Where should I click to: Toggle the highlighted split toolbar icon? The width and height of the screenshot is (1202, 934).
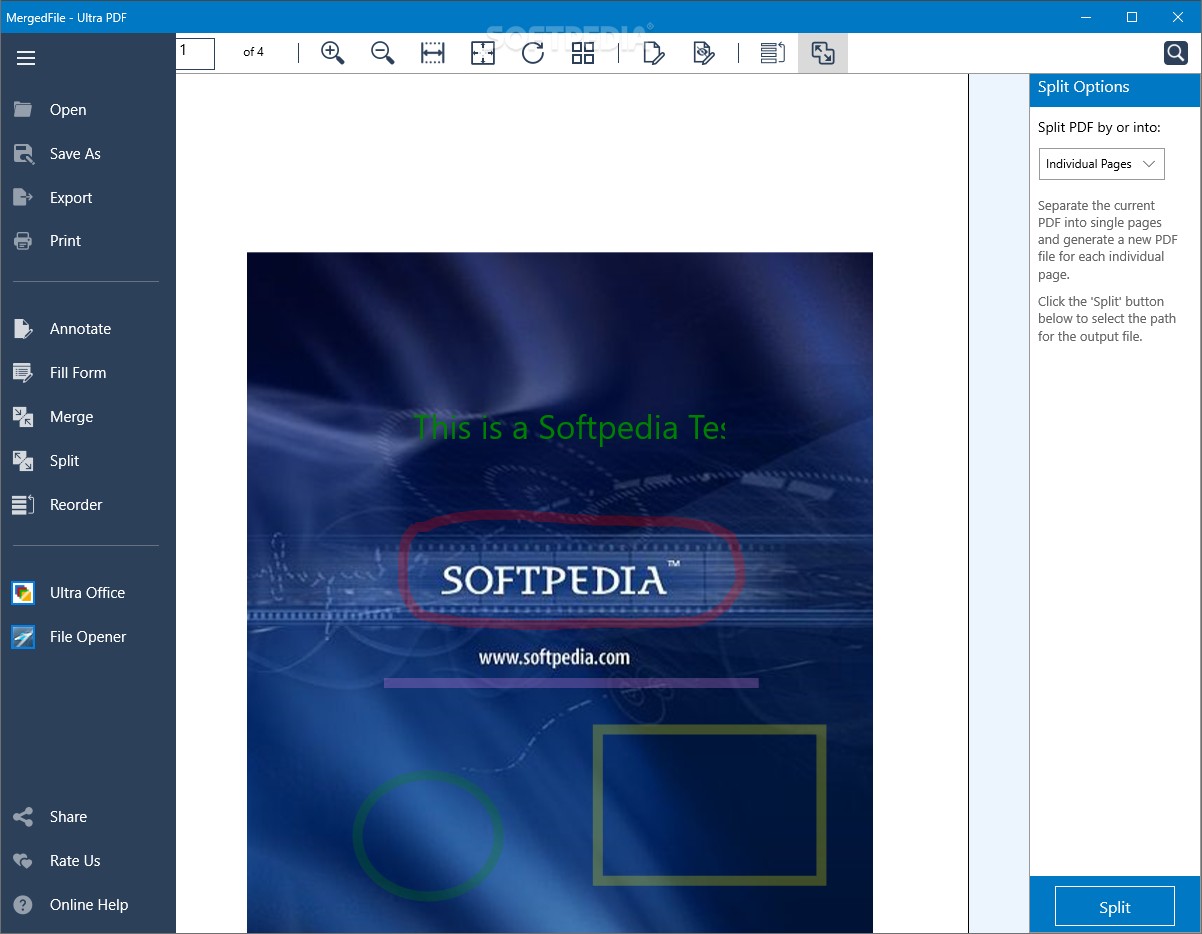pyautogui.click(x=823, y=53)
